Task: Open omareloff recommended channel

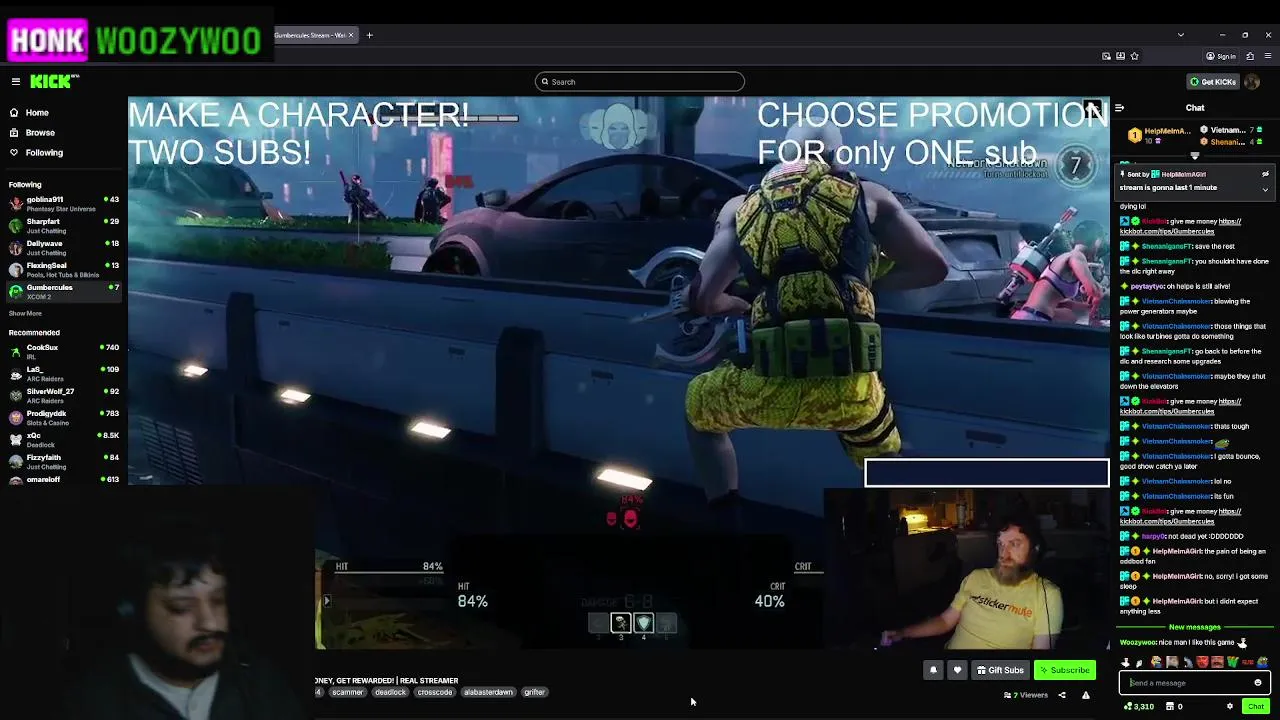Action: tap(63, 480)
